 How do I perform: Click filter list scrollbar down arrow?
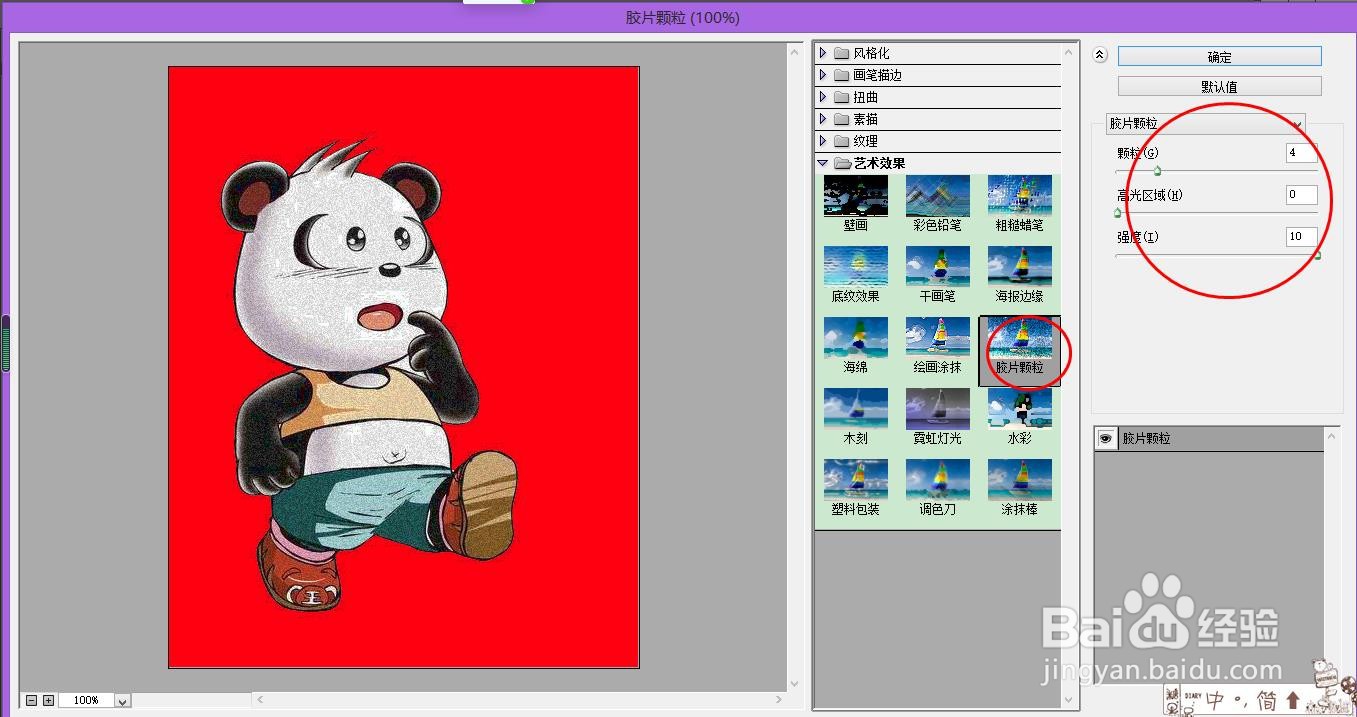pos(1070,700)
